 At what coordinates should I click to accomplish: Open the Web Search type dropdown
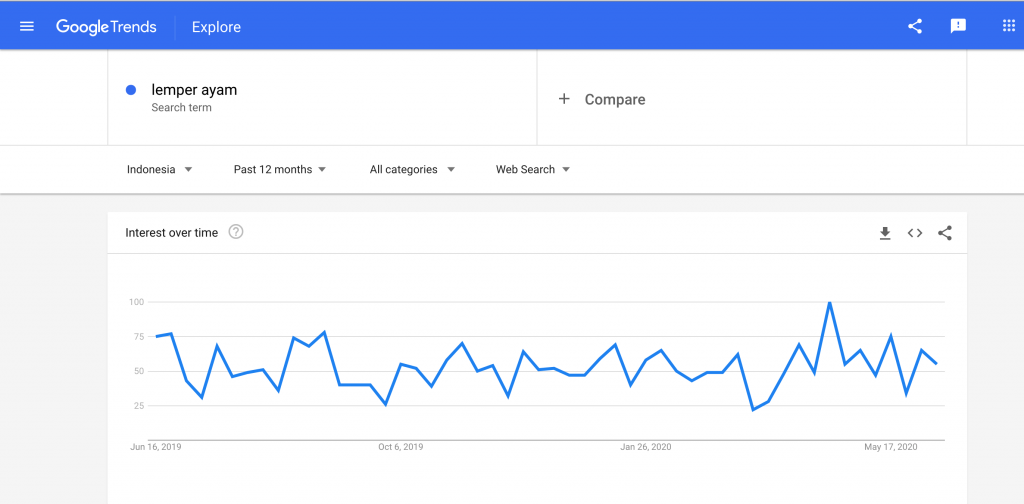tap(533, 170)
